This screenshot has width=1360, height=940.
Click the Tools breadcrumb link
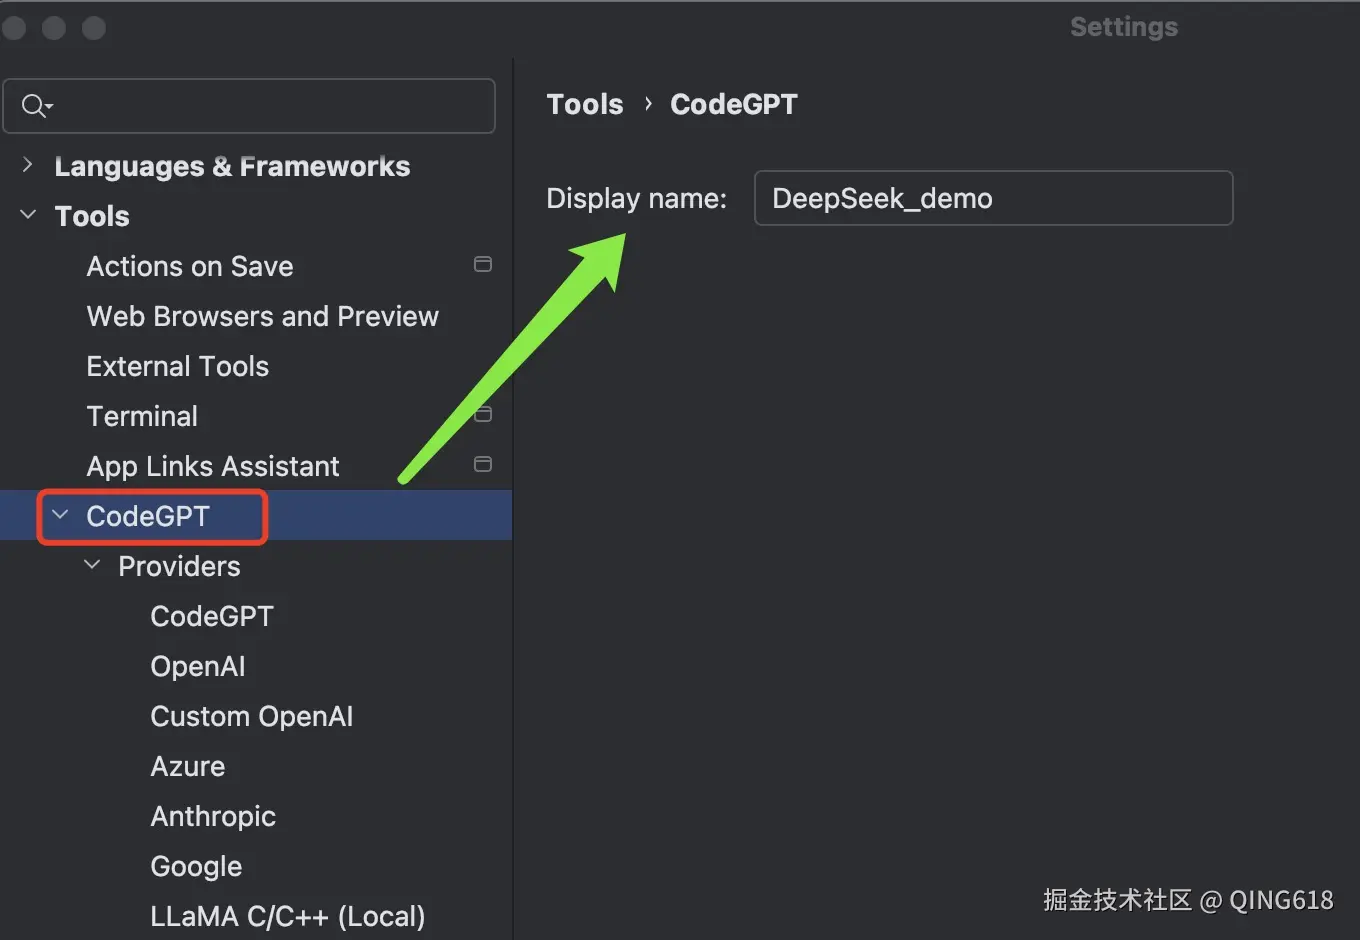click(x=584, y=104)
